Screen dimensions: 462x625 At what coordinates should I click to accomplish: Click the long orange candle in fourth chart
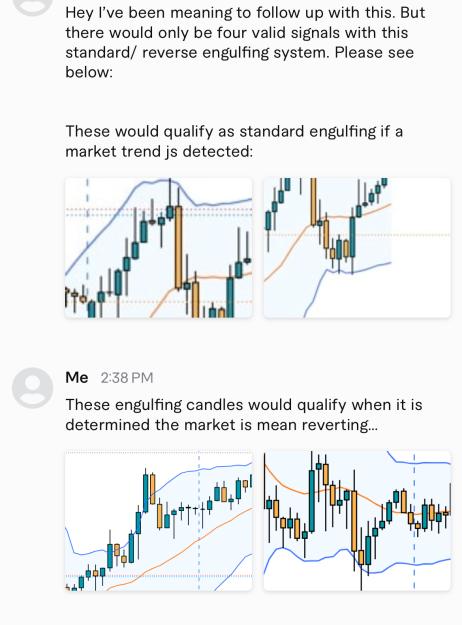354,521
